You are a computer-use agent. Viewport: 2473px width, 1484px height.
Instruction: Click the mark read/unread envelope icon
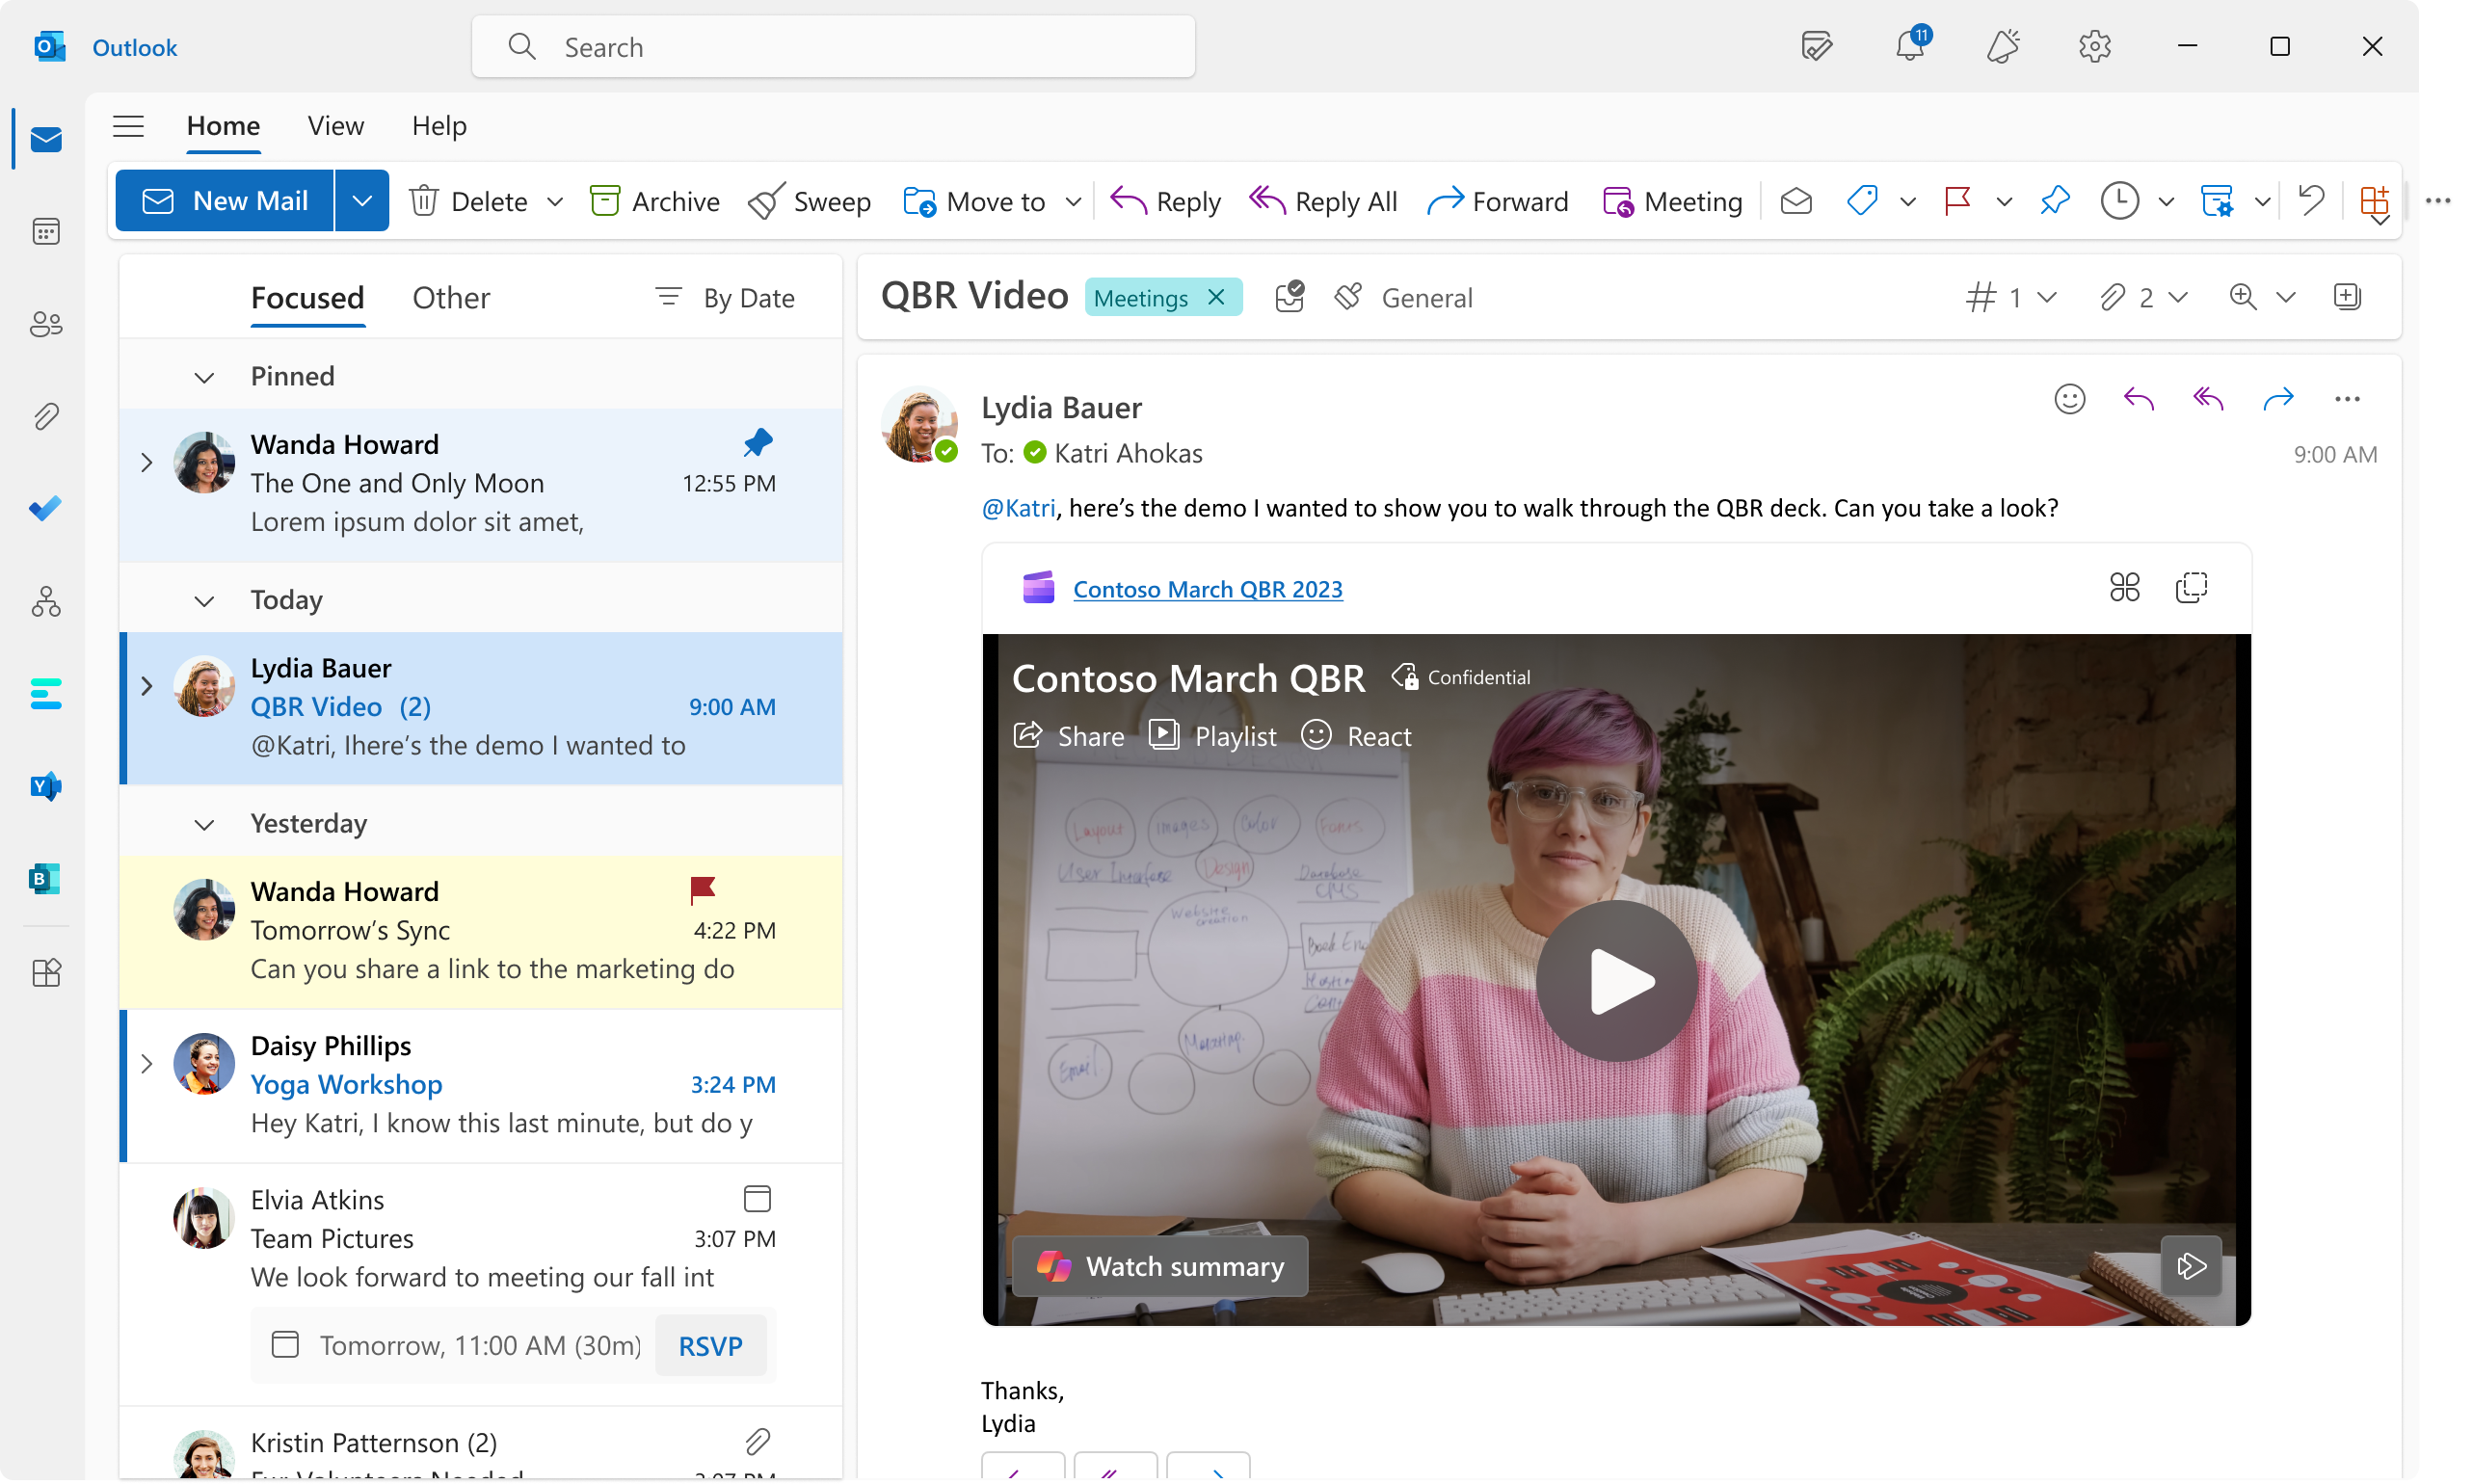[x=1796, y=201]
